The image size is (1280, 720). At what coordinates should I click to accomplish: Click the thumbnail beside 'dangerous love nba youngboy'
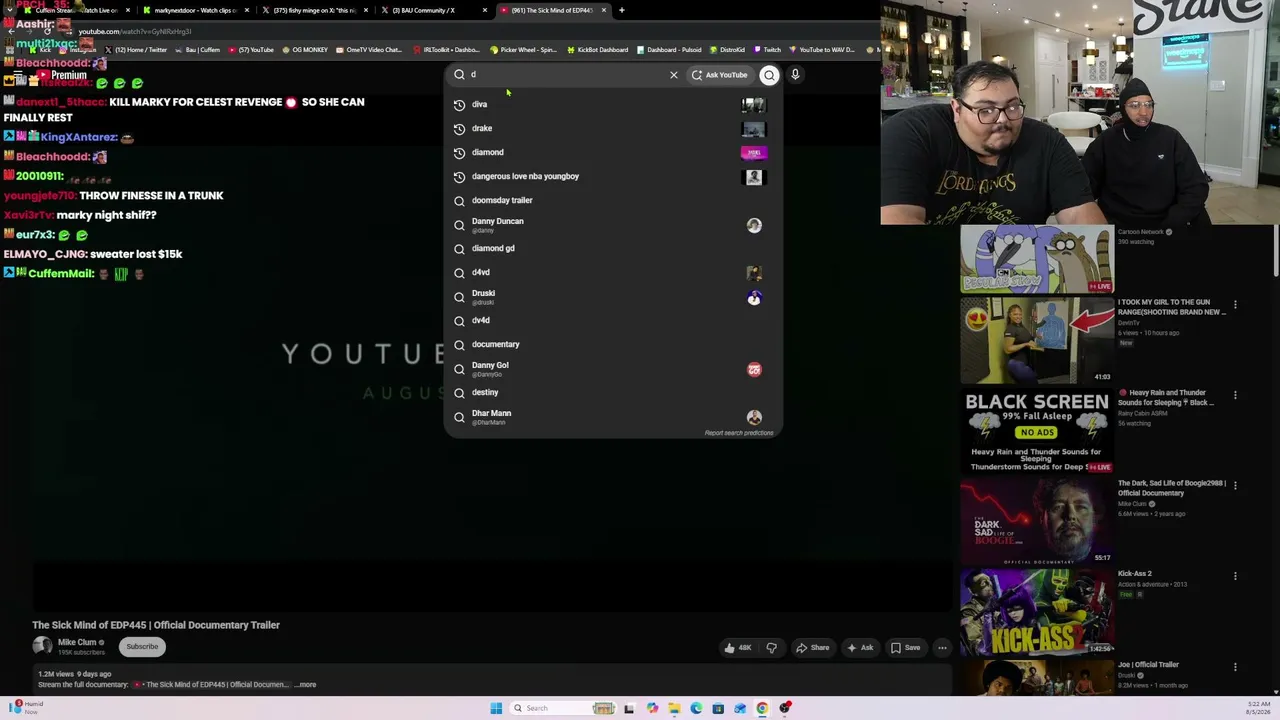754,177
